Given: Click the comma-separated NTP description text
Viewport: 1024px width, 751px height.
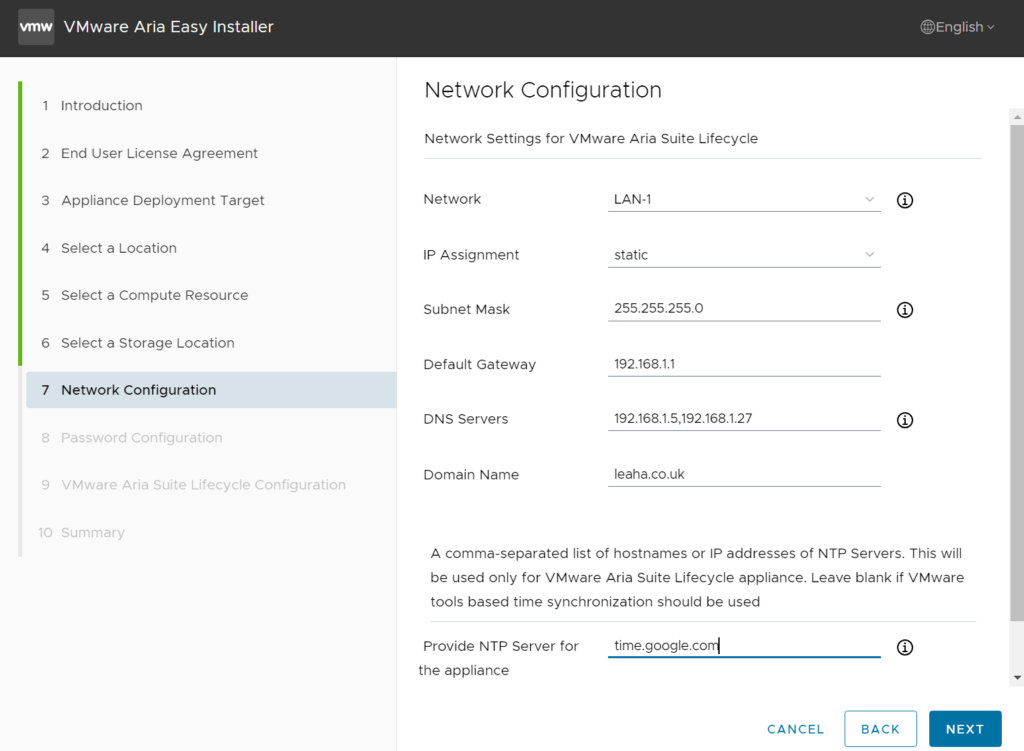Looking at the screenshot, I should [697, 577].
